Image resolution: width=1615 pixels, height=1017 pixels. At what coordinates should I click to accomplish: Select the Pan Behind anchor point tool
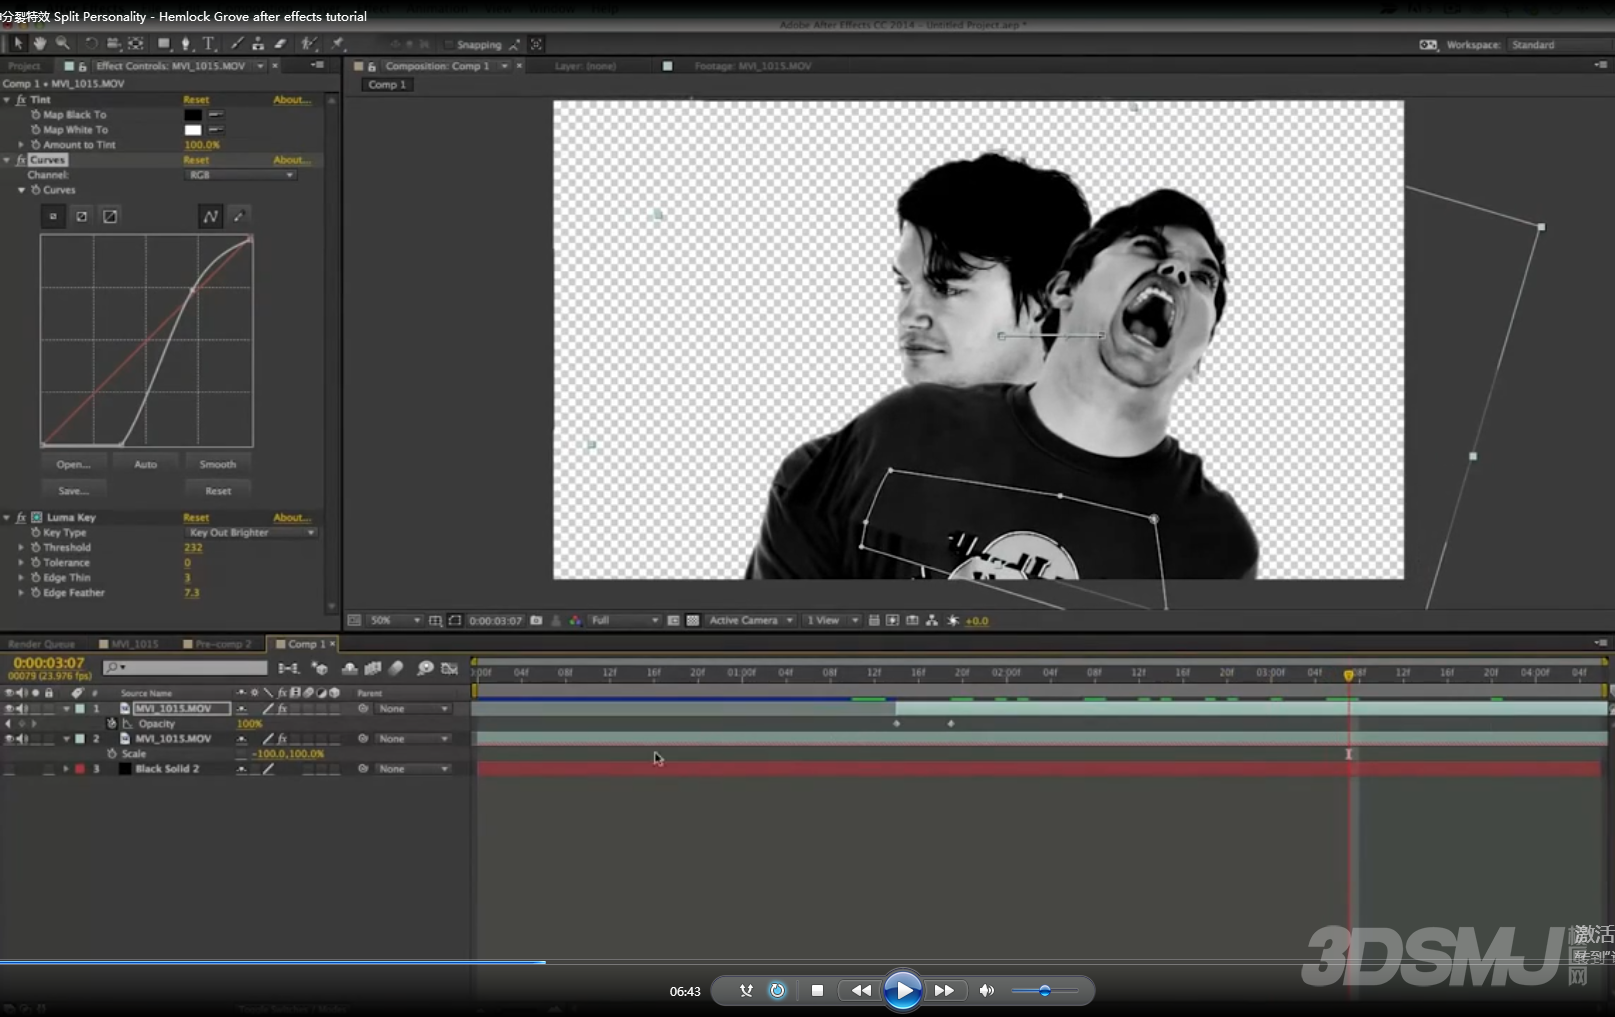click(x=136, y=44)
